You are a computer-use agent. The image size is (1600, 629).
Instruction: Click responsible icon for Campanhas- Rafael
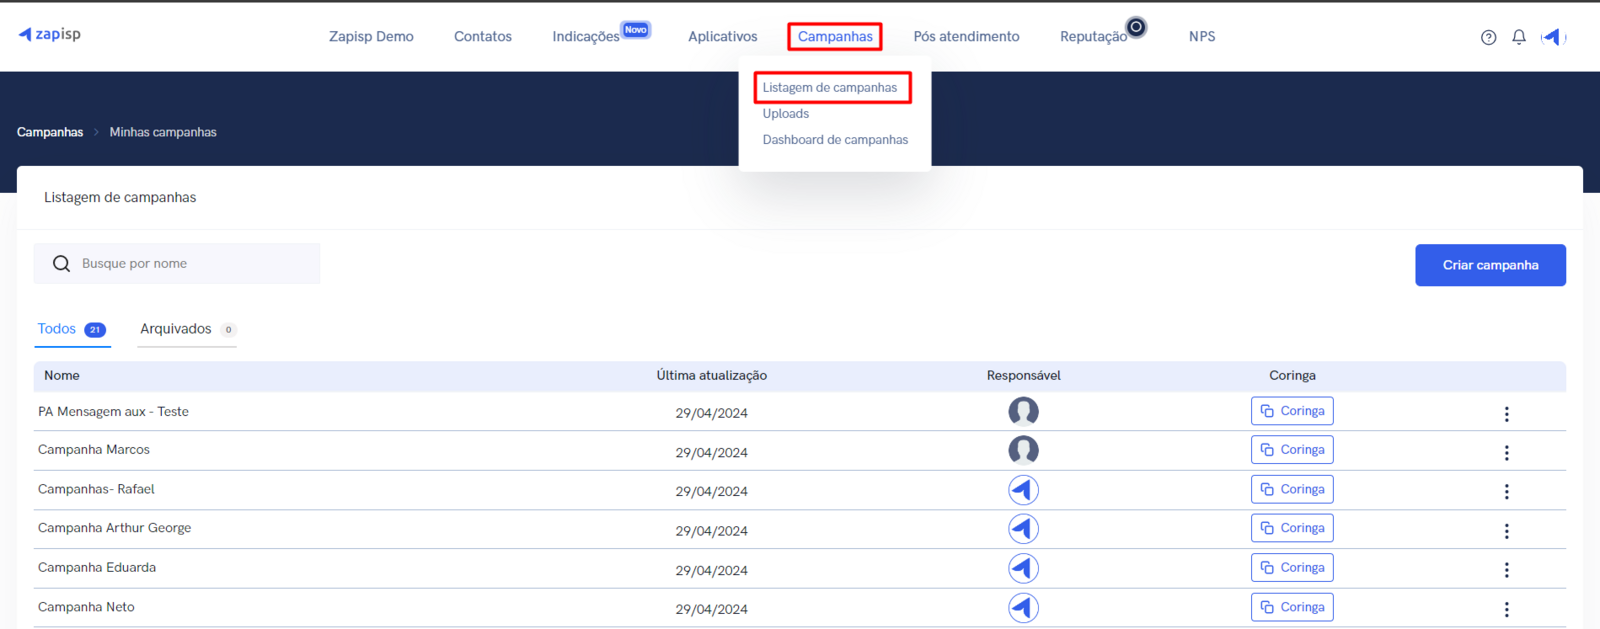coord(1023,490)
